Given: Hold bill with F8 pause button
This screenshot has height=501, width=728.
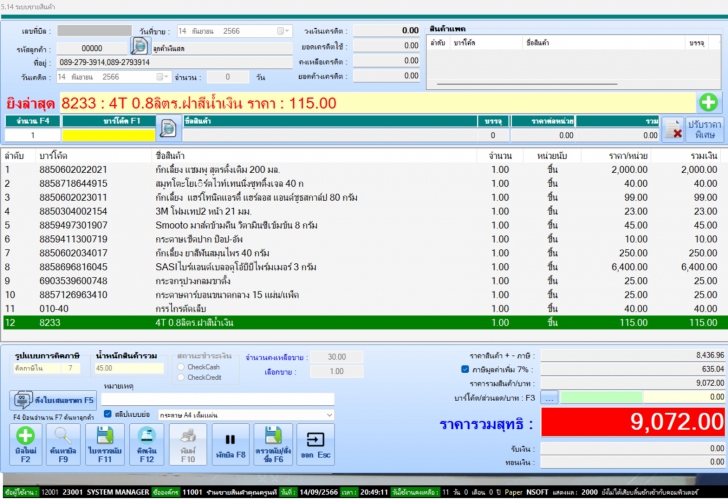Looking at the screenshot, I should pyautogui.click(x=230, y=445).
